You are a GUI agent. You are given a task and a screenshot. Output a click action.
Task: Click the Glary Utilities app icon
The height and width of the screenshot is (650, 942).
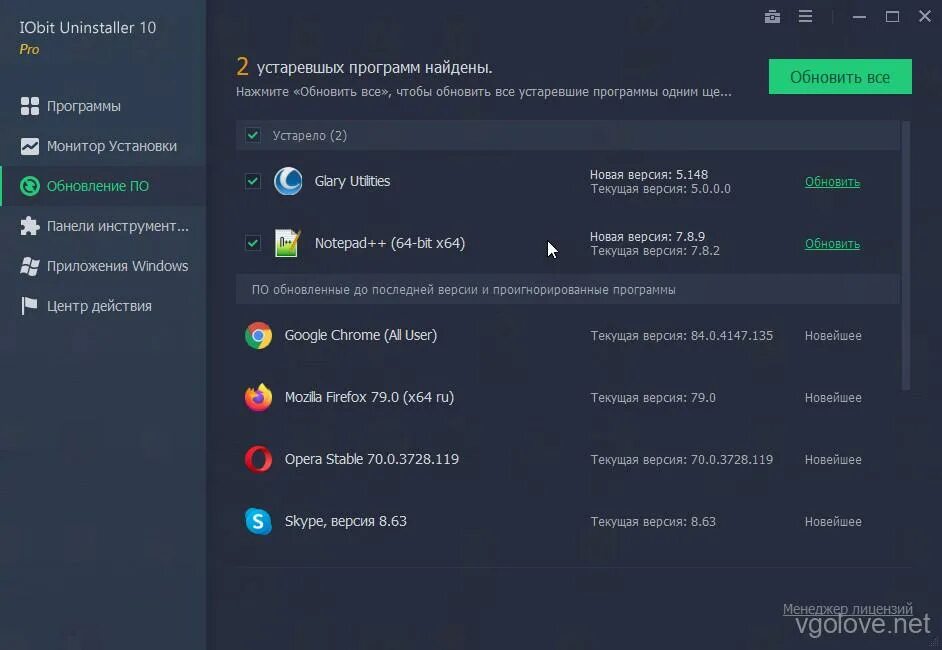[288, 181]
